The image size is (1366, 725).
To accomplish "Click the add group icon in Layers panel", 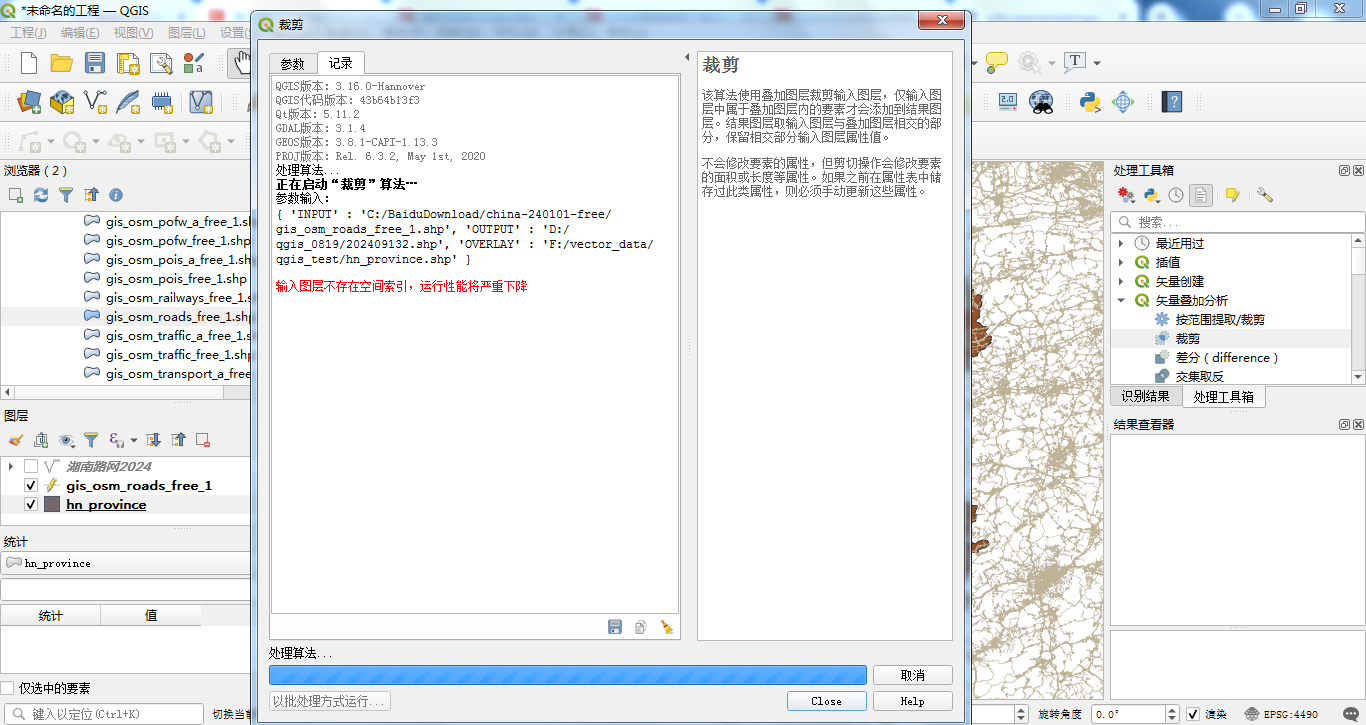I will pos(41,440).
